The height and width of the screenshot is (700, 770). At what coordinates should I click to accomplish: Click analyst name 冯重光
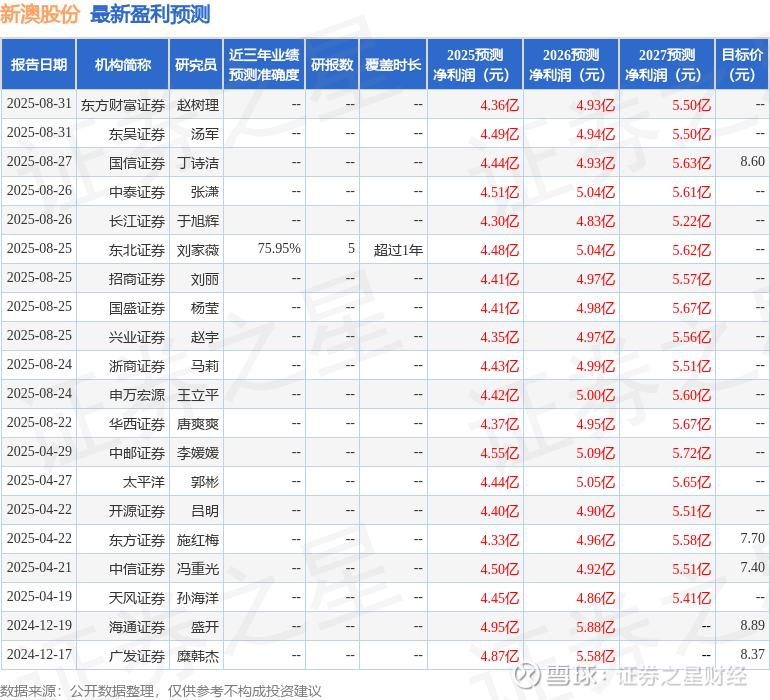(198, 569)
